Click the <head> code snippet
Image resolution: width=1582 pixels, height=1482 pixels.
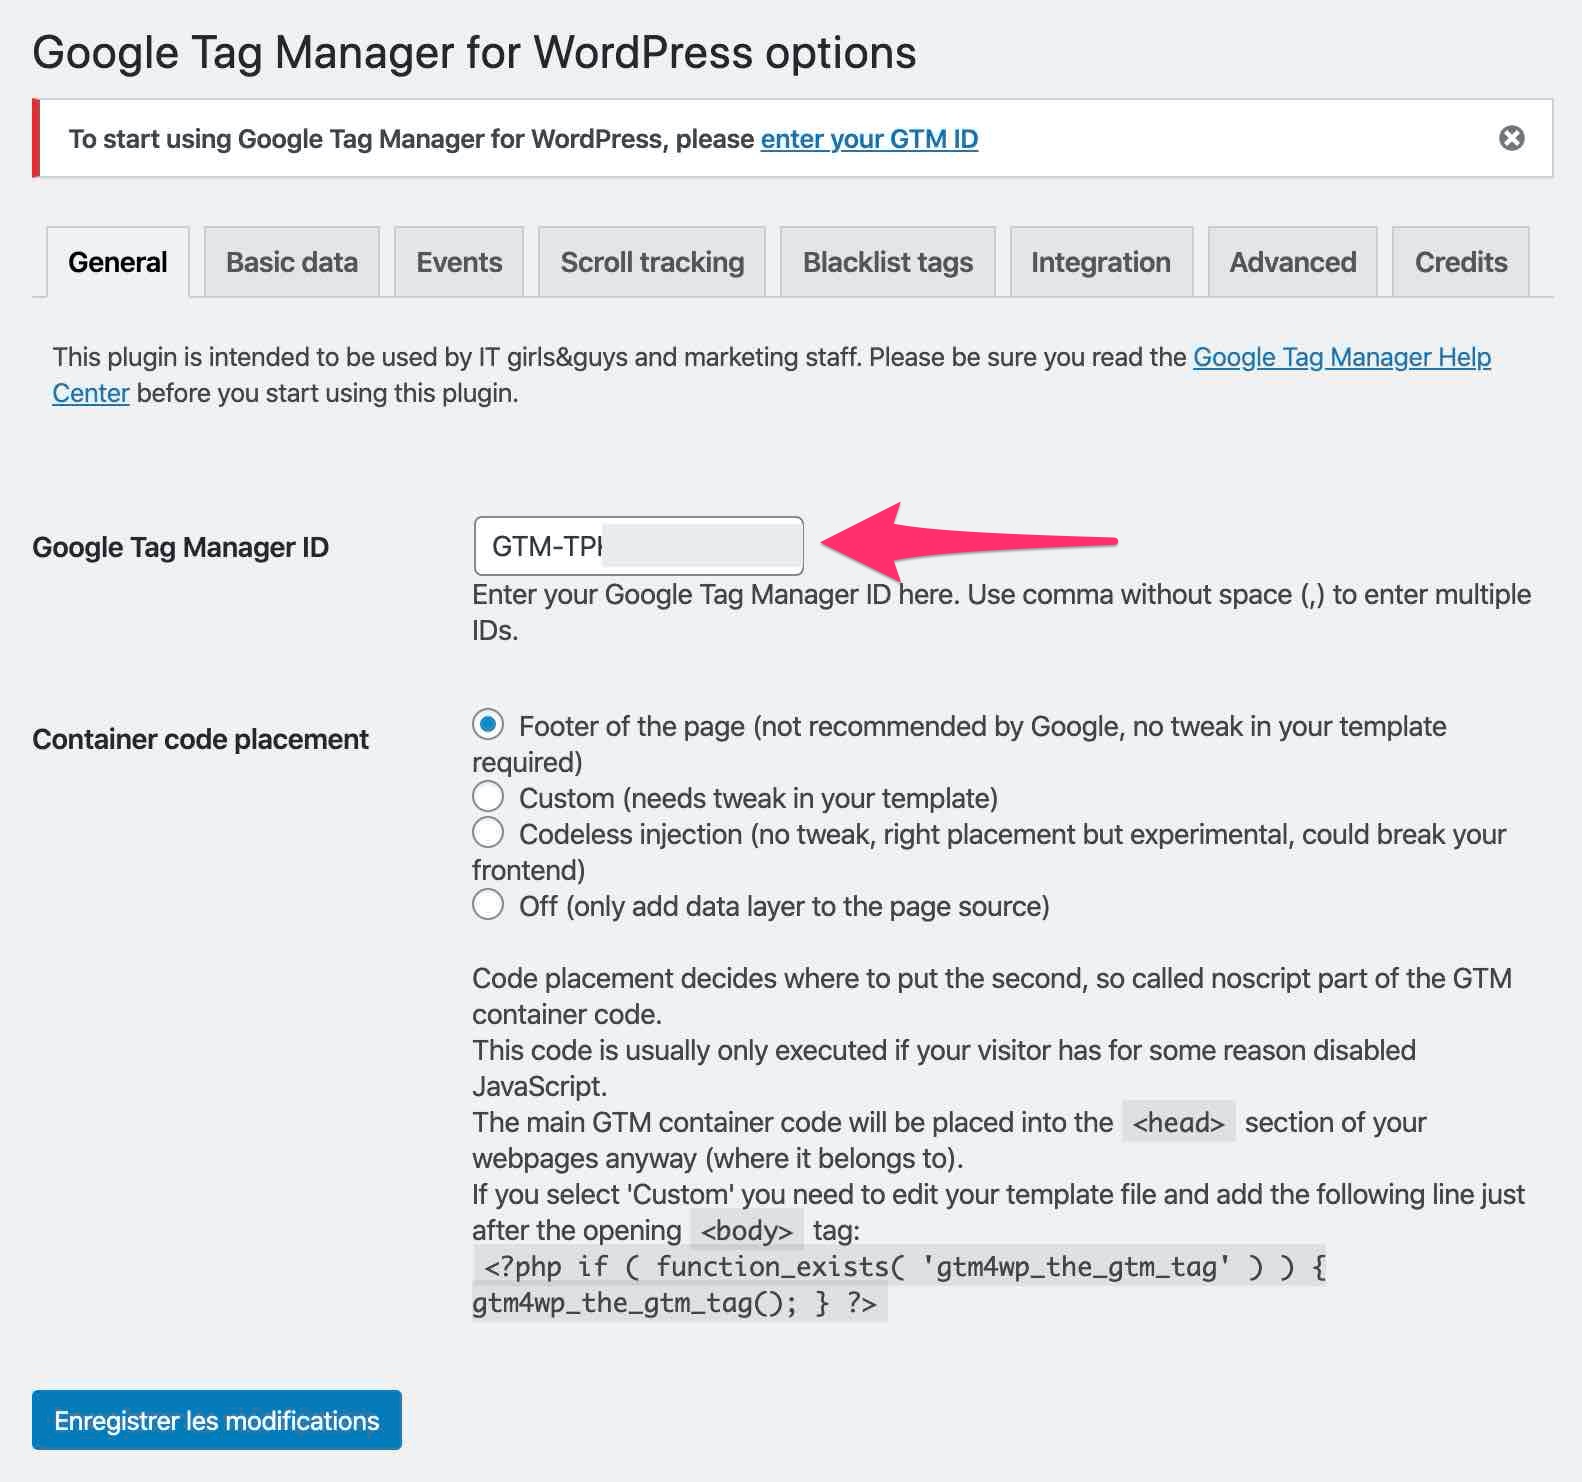(1178, 1123)
